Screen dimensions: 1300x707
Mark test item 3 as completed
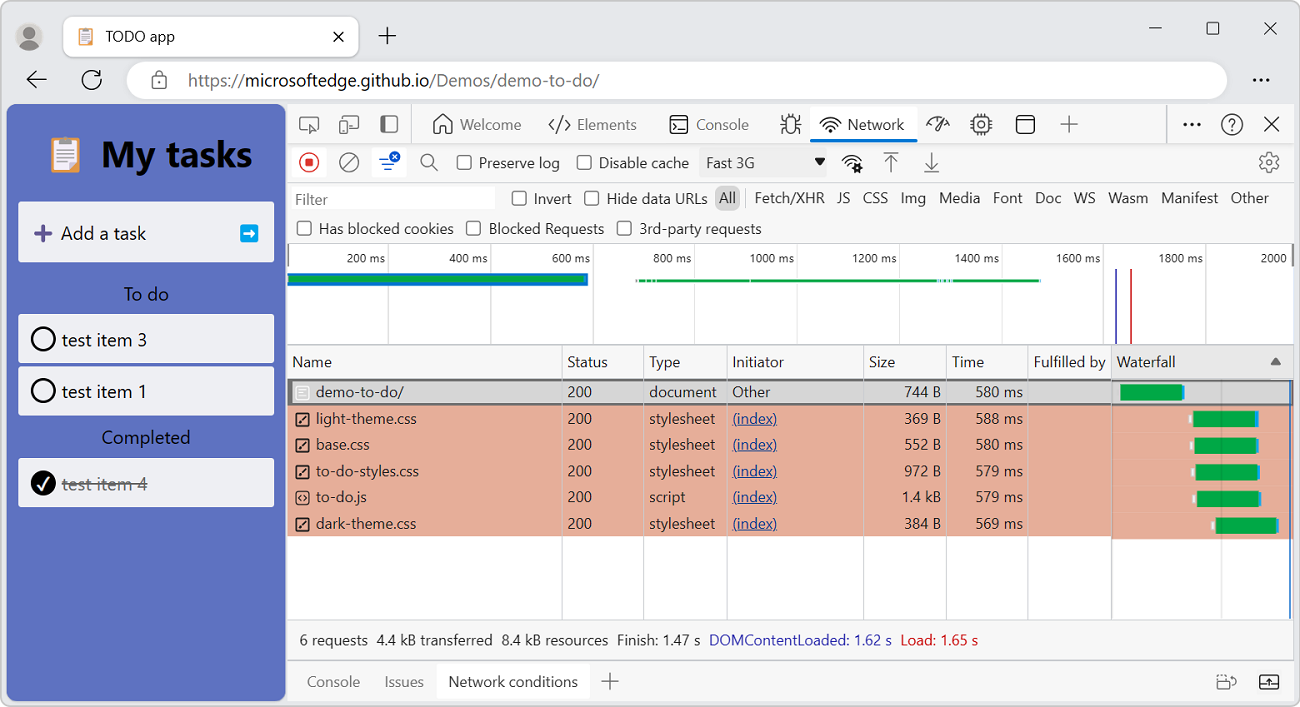point(43,339)
